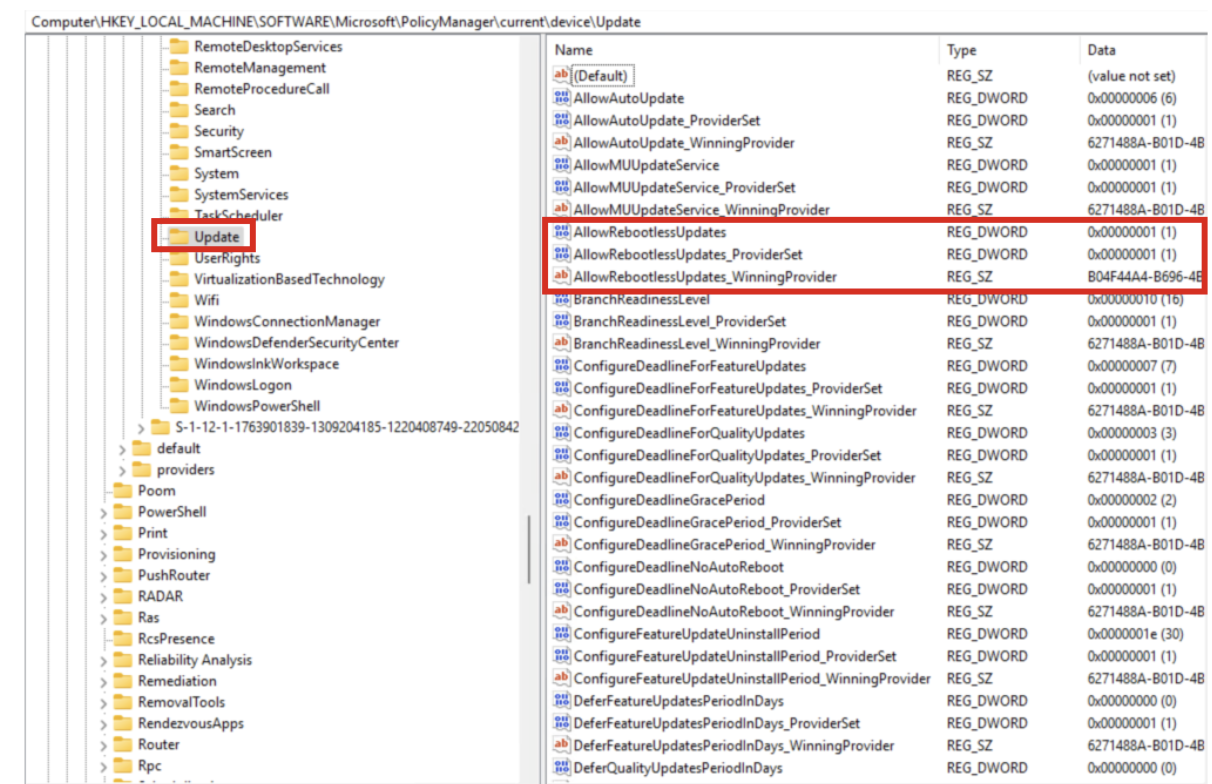
Task: Select the WindowsDefenderSecurityCenter key
Action: pyautogui.click(x=296, y=342)
